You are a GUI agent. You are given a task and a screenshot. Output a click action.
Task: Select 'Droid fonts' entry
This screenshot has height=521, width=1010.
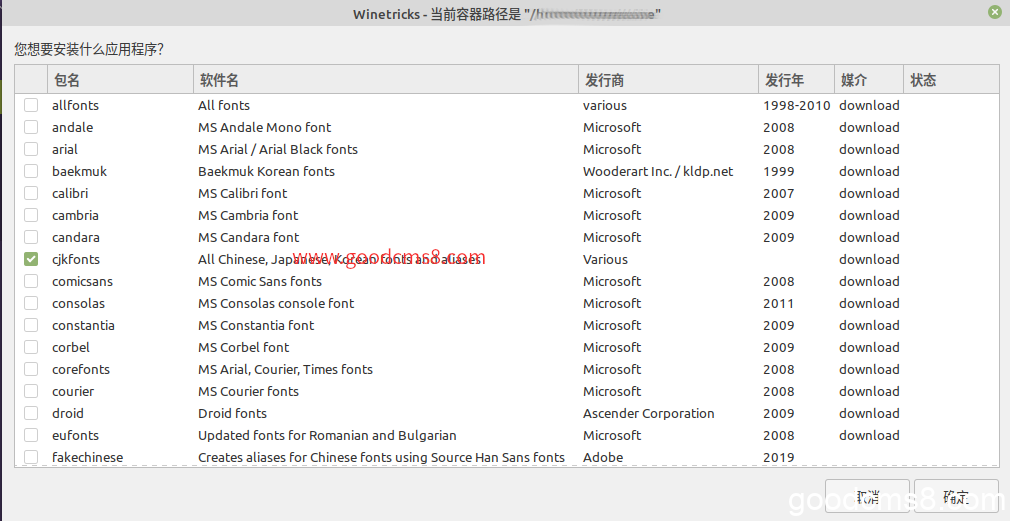coord(232,413)
